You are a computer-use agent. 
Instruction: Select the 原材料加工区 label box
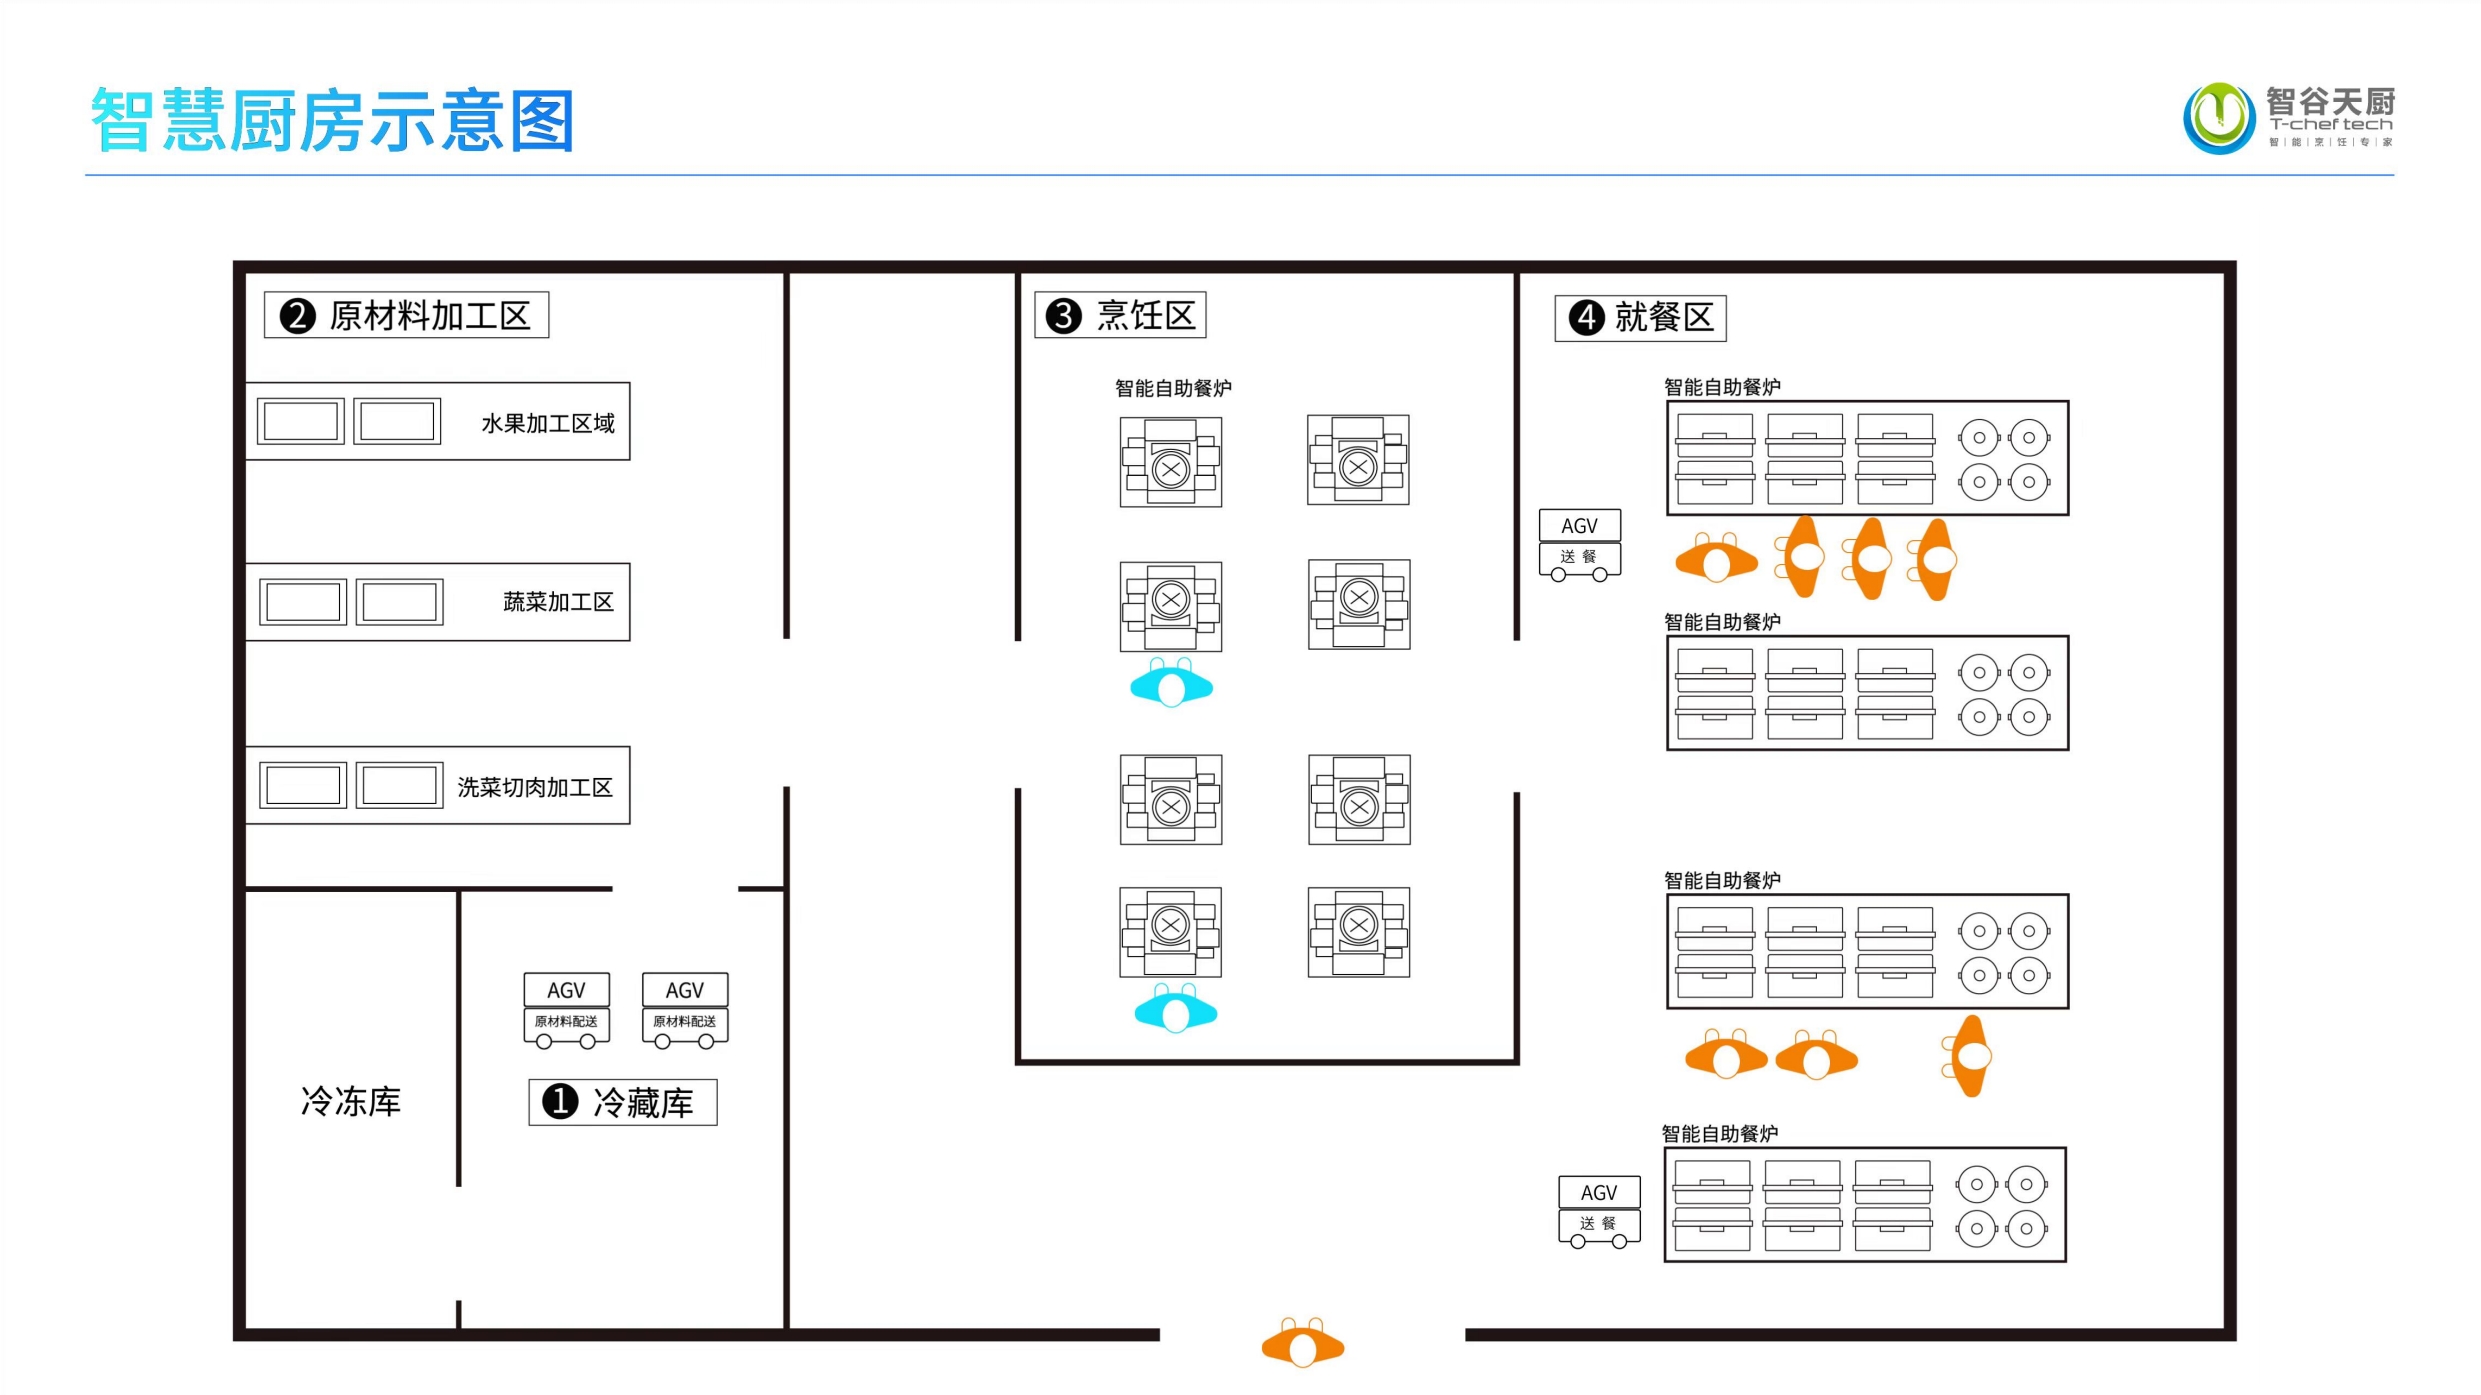click(406, 315)
